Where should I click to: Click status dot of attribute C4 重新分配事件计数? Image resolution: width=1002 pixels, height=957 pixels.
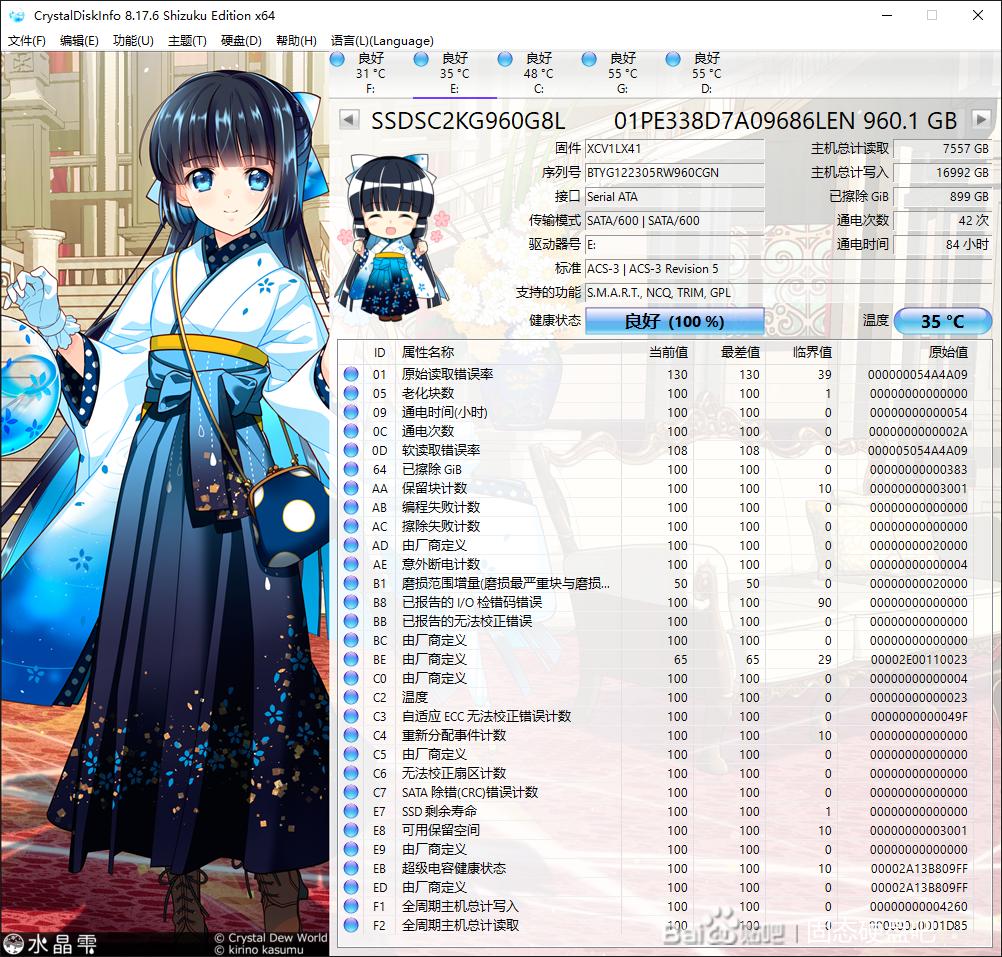pyautogui.click(x=351, y=735)
